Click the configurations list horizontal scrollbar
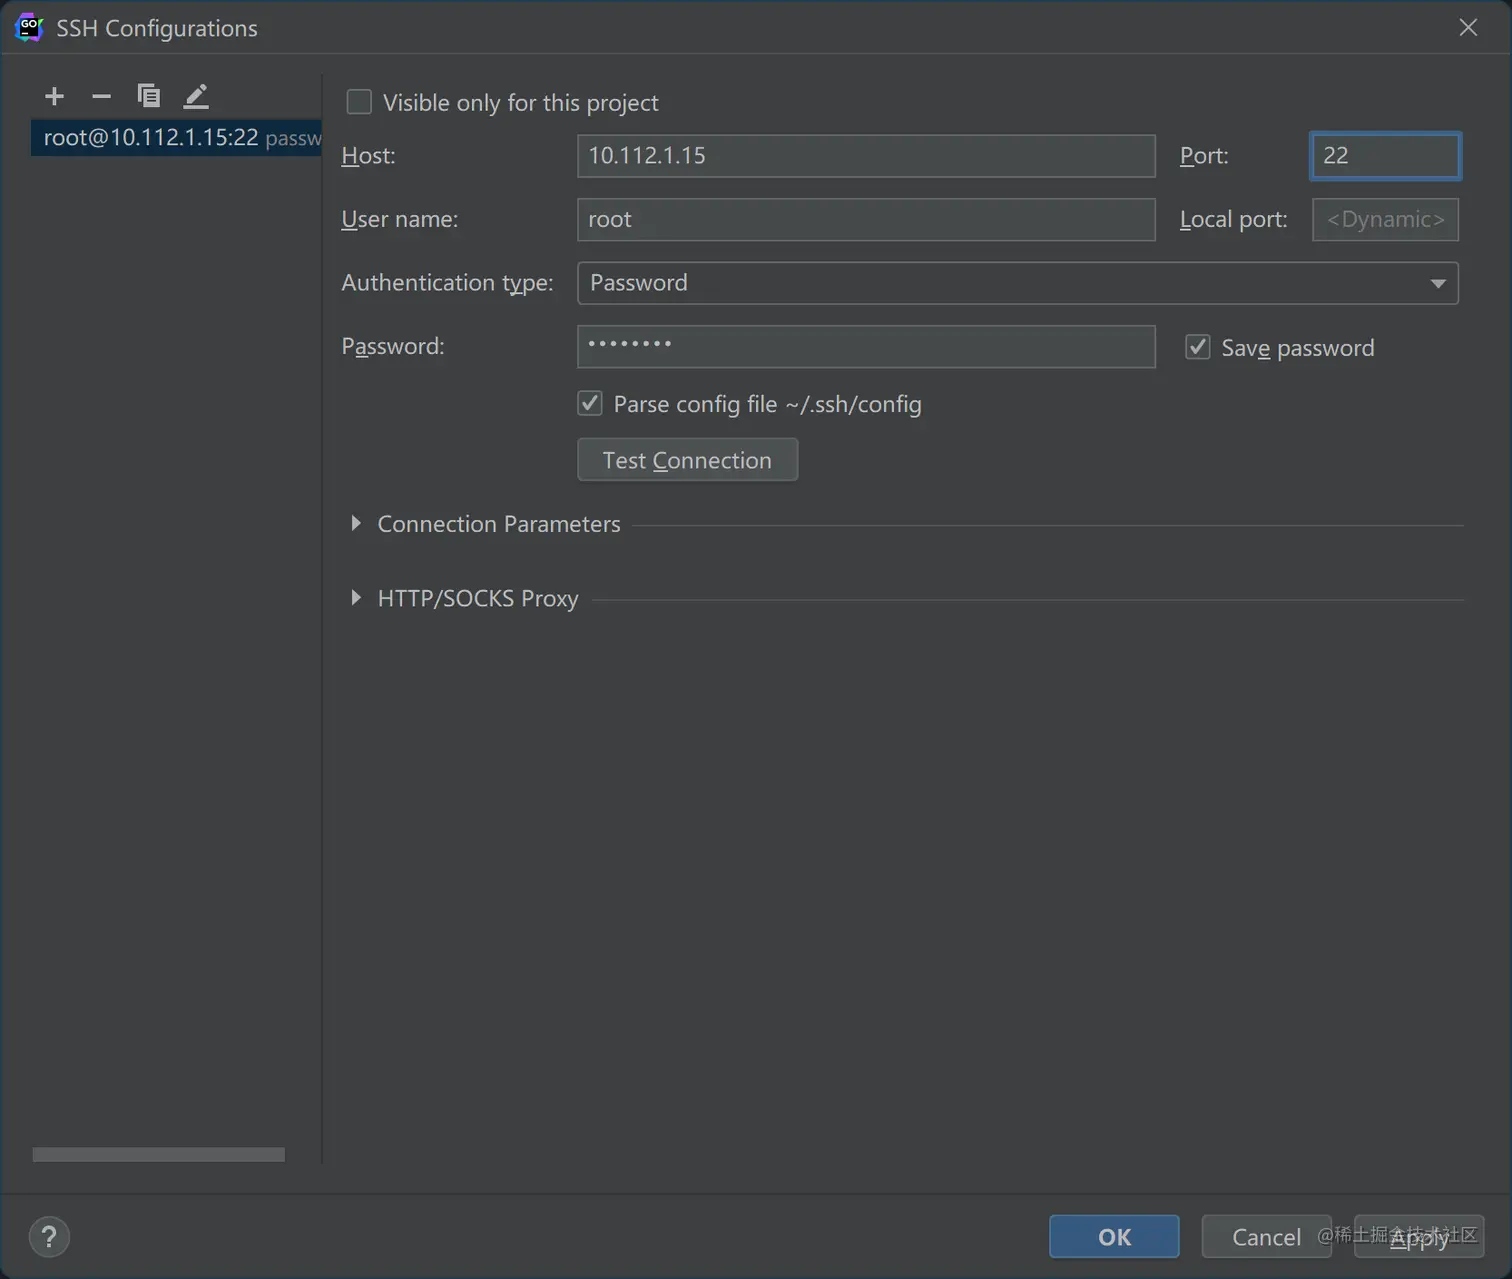The height and width of the screenshot is (1279, 1512). pyautogui.click(x=158, y=1155)
